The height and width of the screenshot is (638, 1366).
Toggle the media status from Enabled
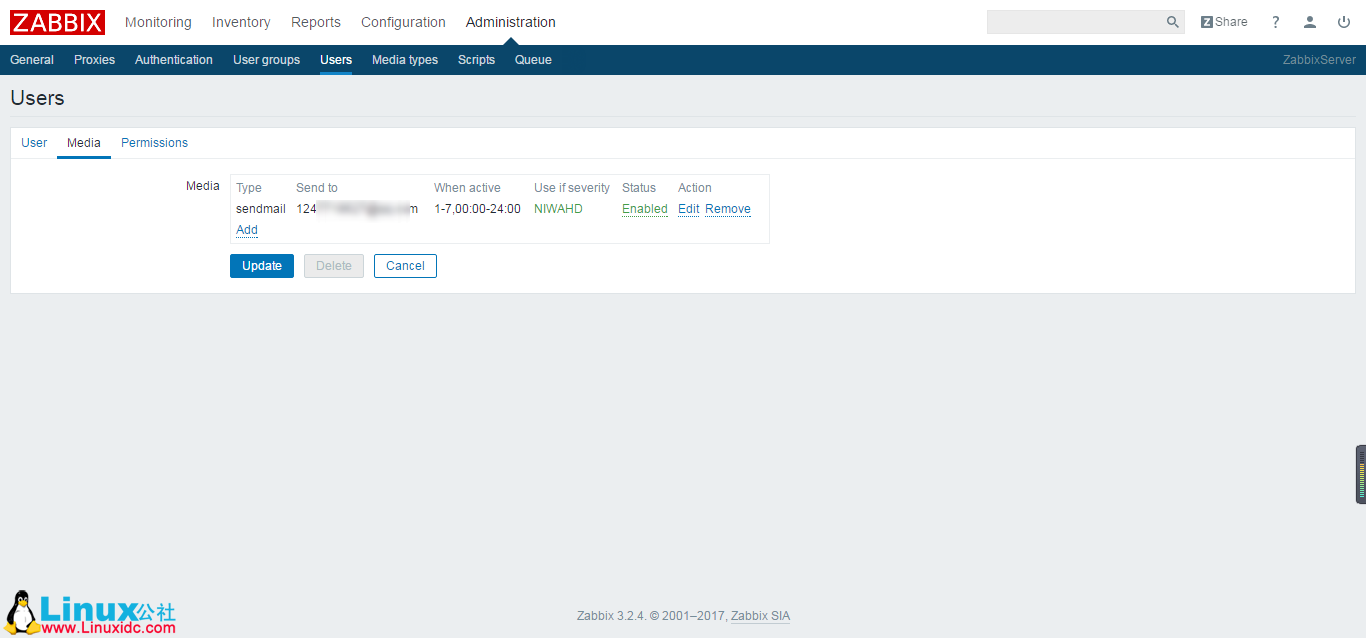click(644, 208)
